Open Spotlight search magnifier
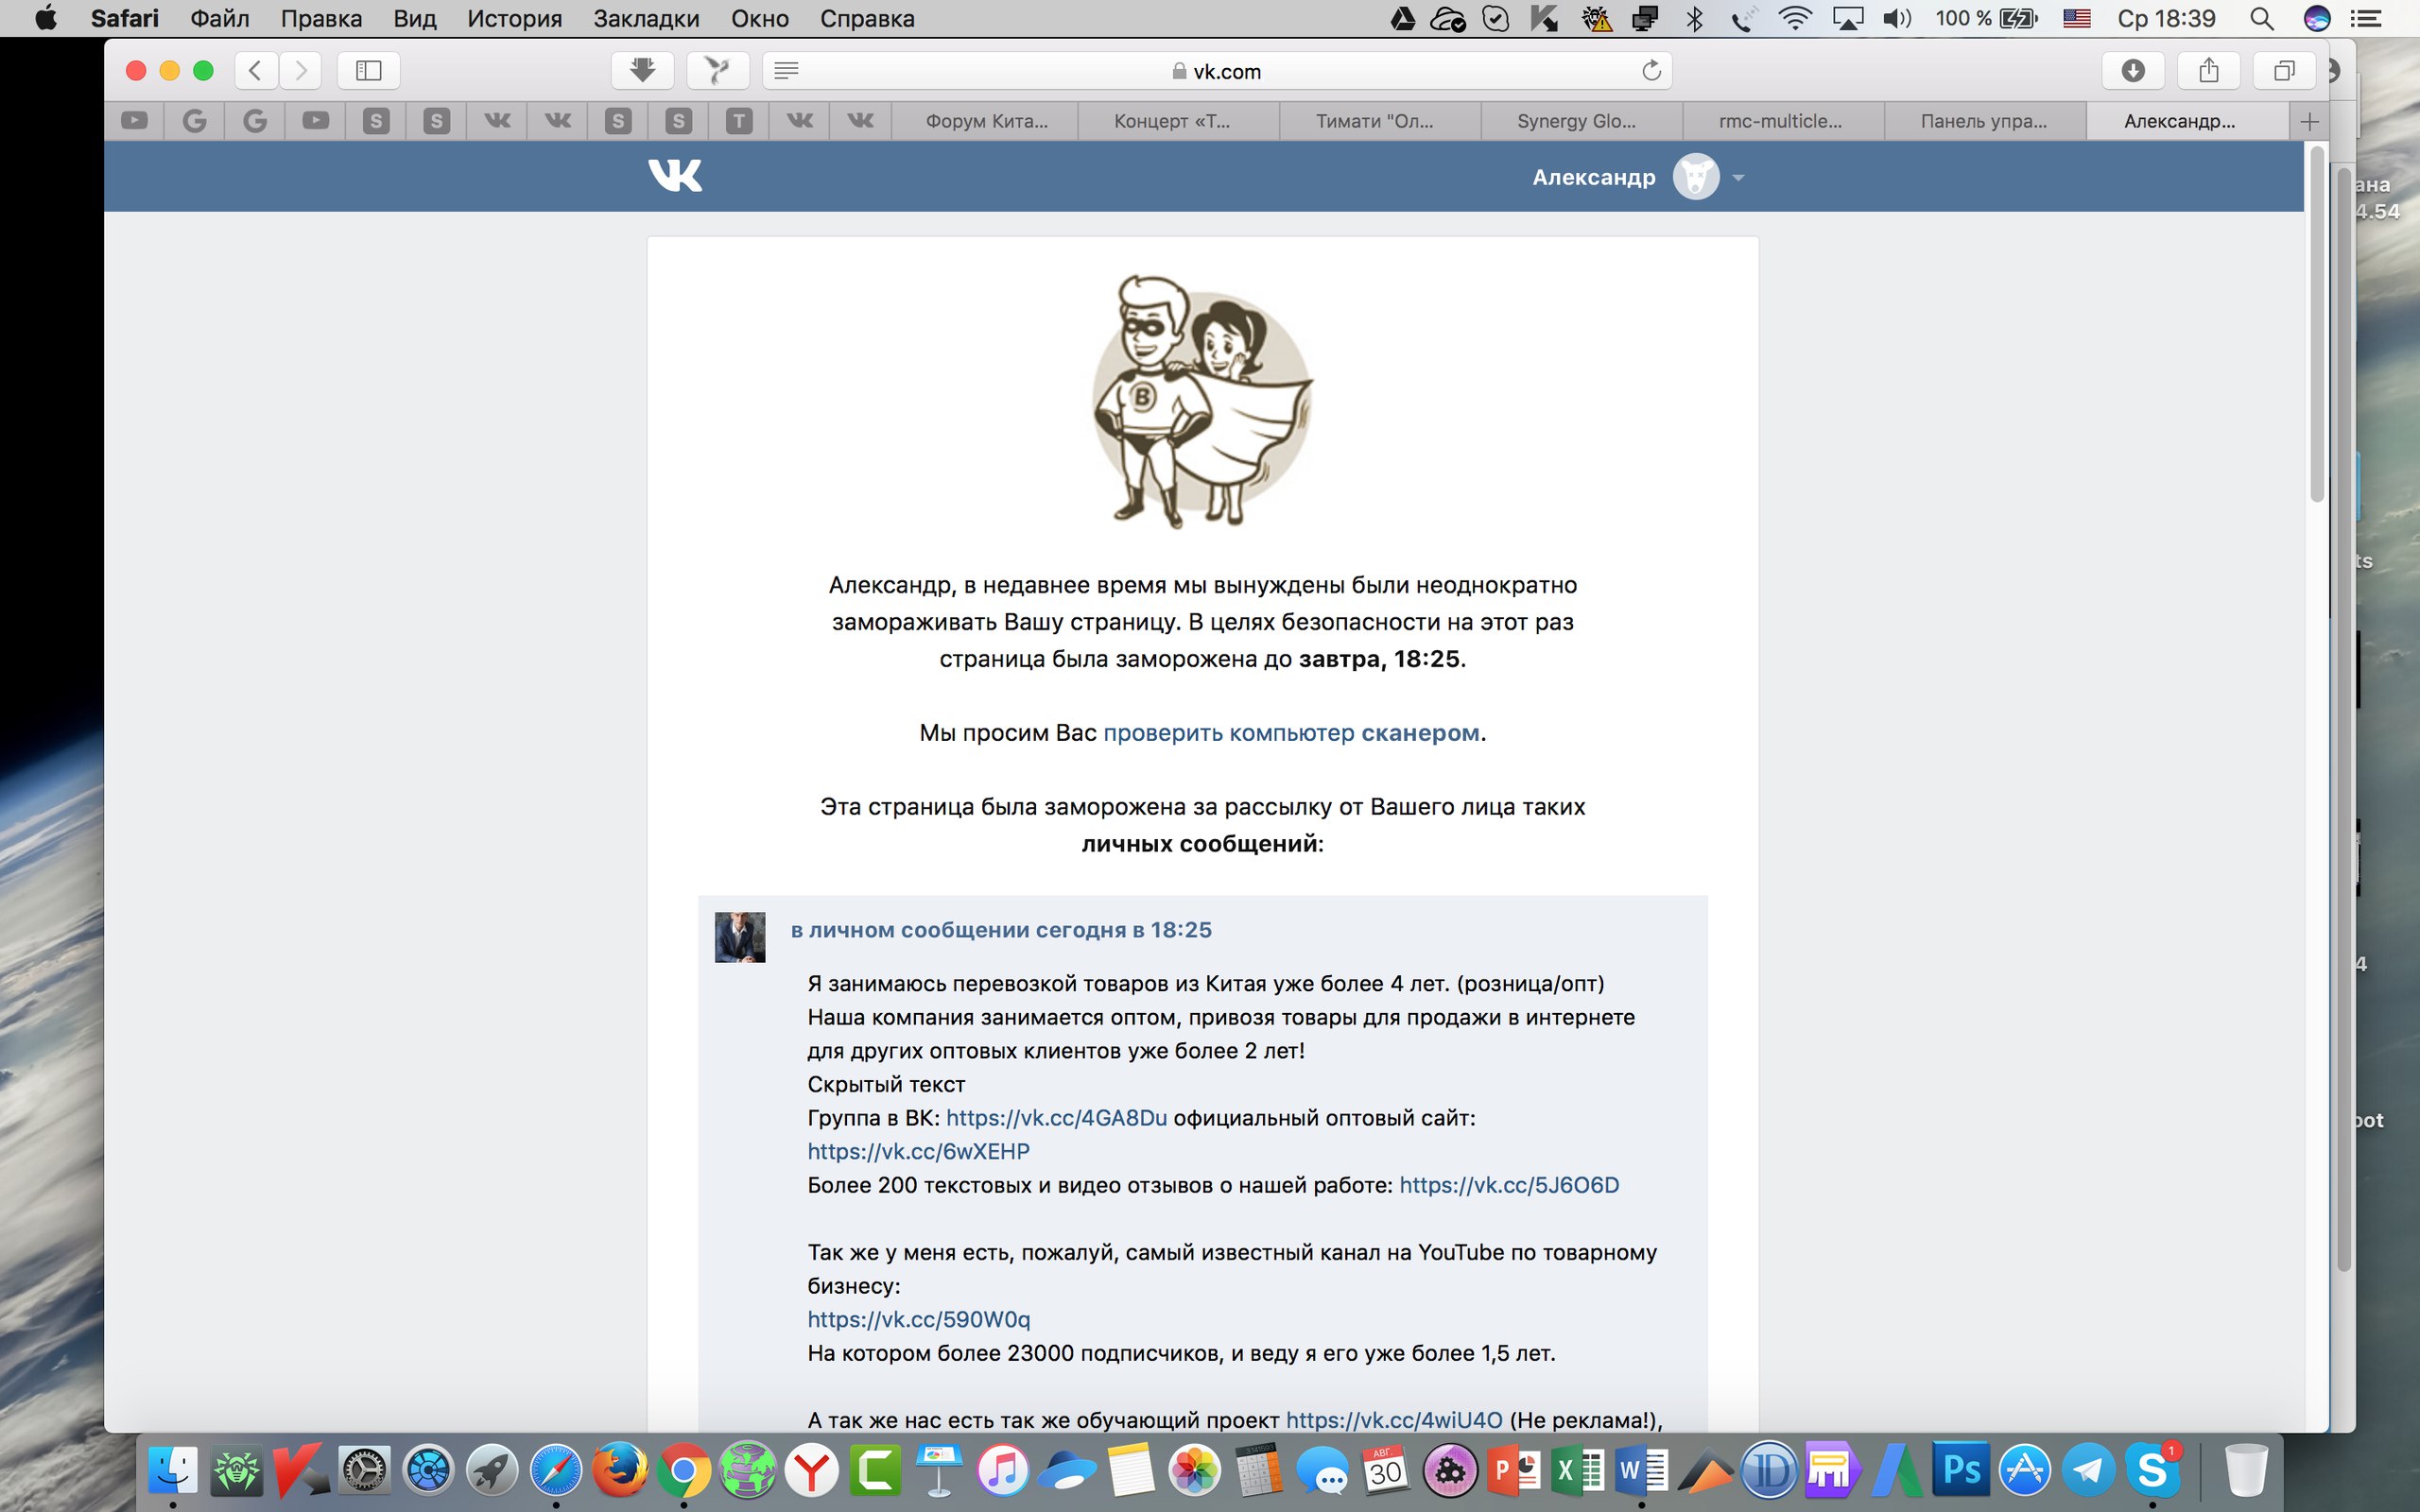The height and width of the screenshot is (1512, 2420). tap(2262, 18)
